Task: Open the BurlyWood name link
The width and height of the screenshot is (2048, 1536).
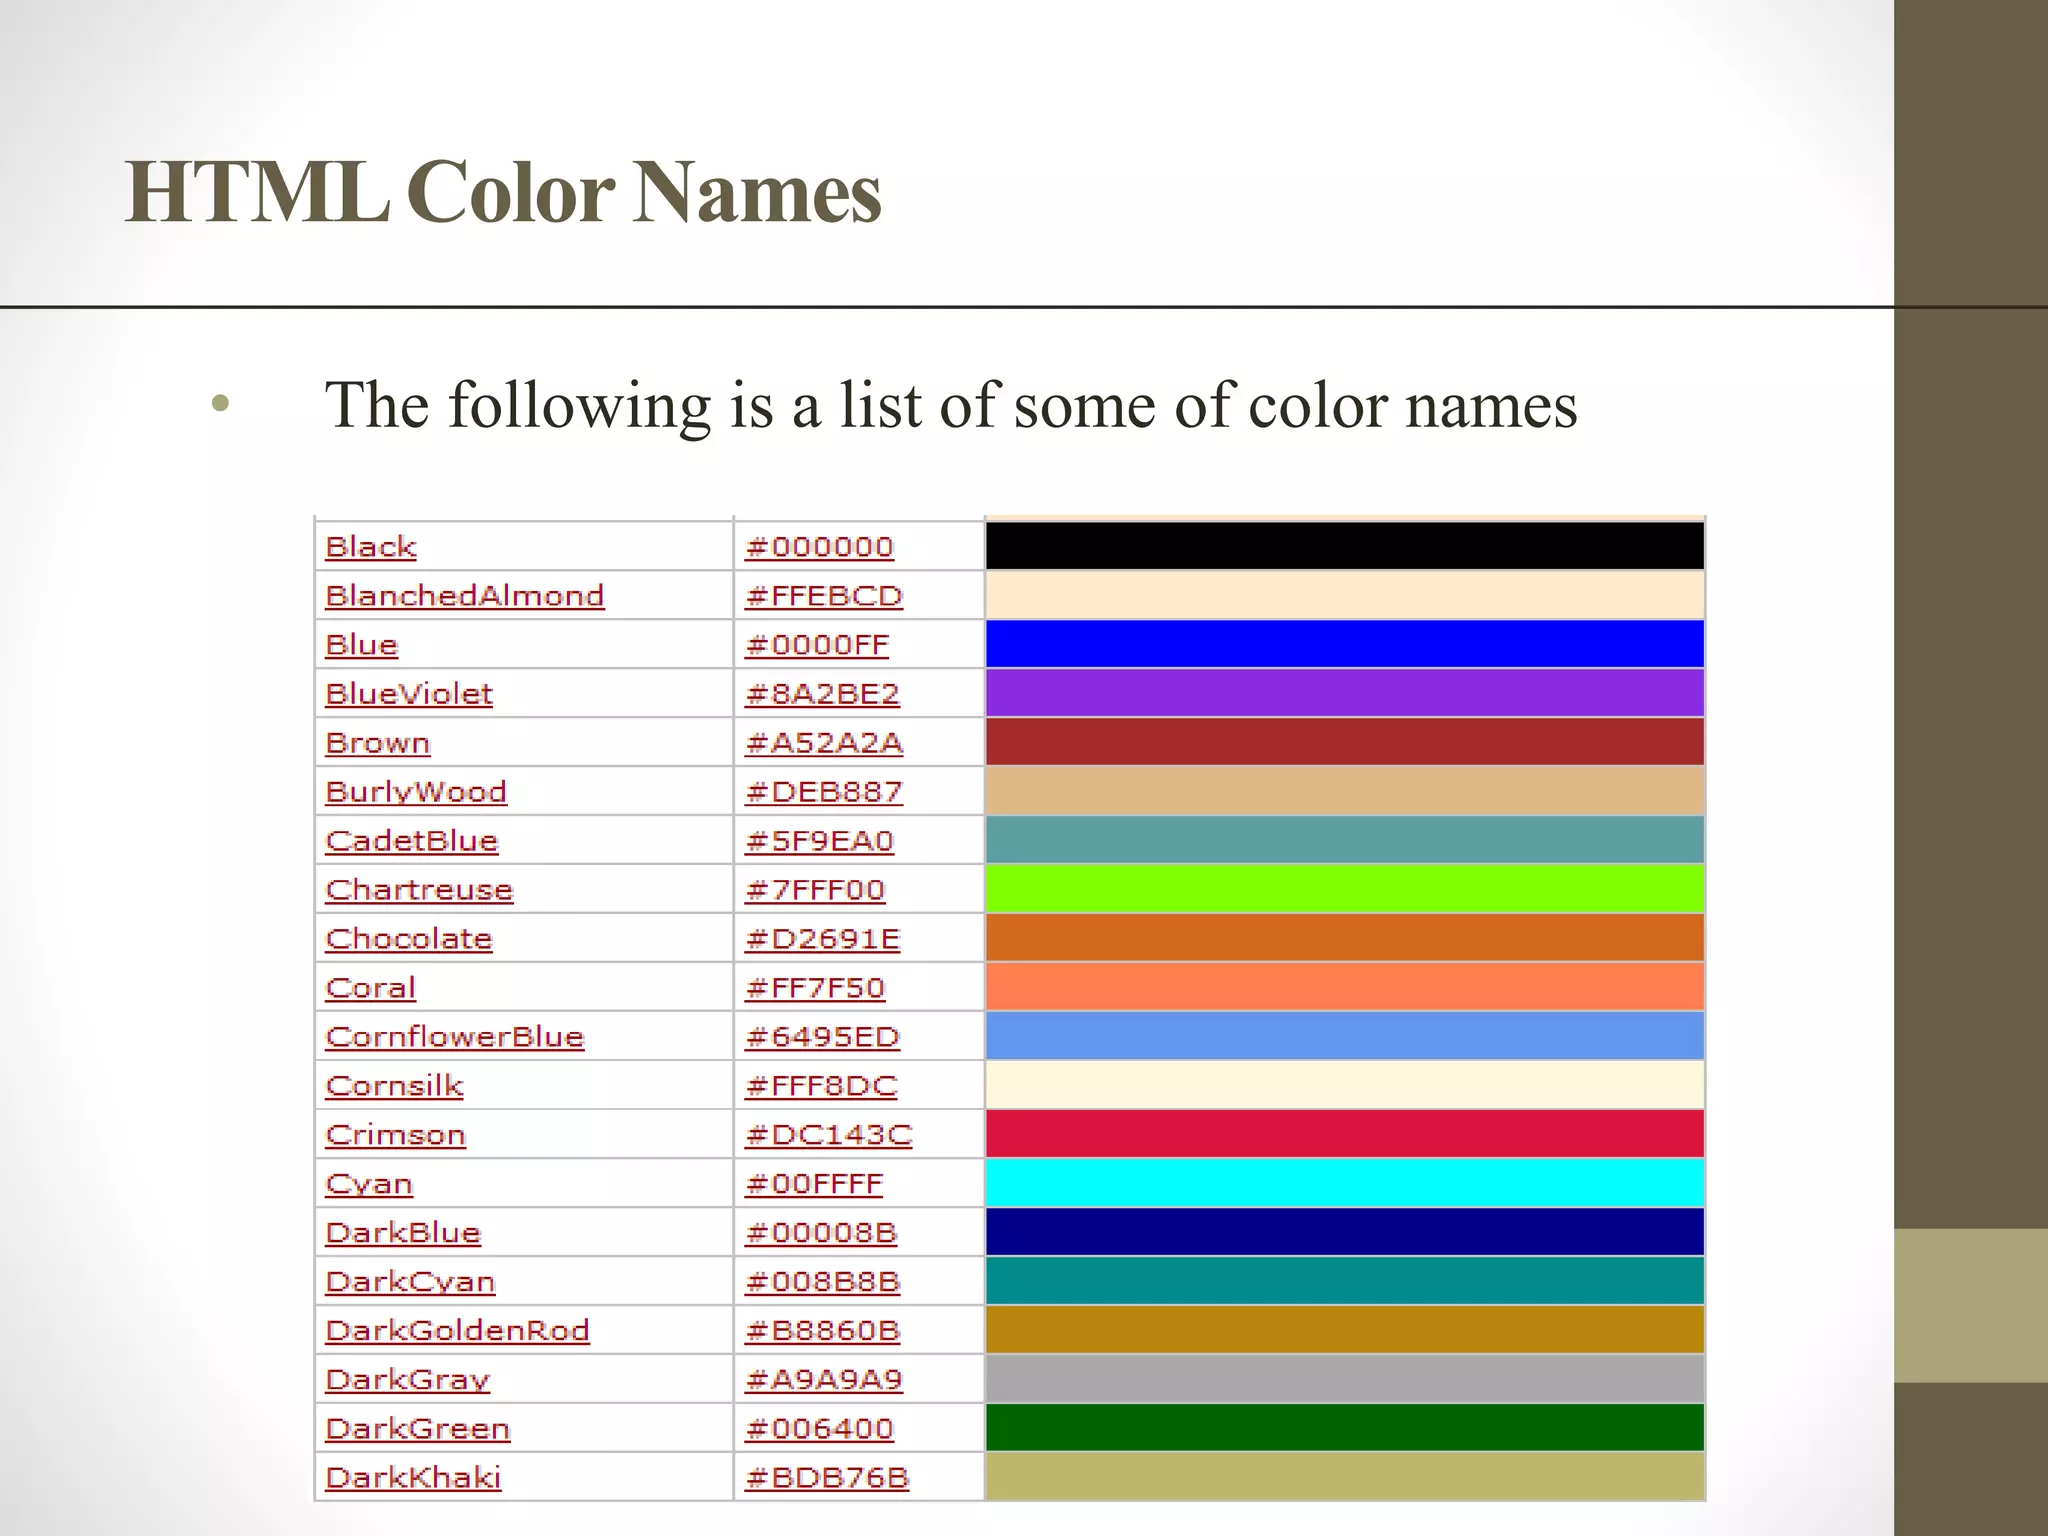Action: [416, 792]
